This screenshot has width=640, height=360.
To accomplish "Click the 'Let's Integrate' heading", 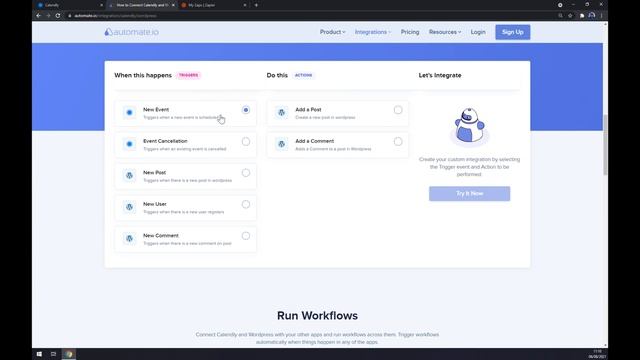I will pyautogui.click(x=440, y=75).
